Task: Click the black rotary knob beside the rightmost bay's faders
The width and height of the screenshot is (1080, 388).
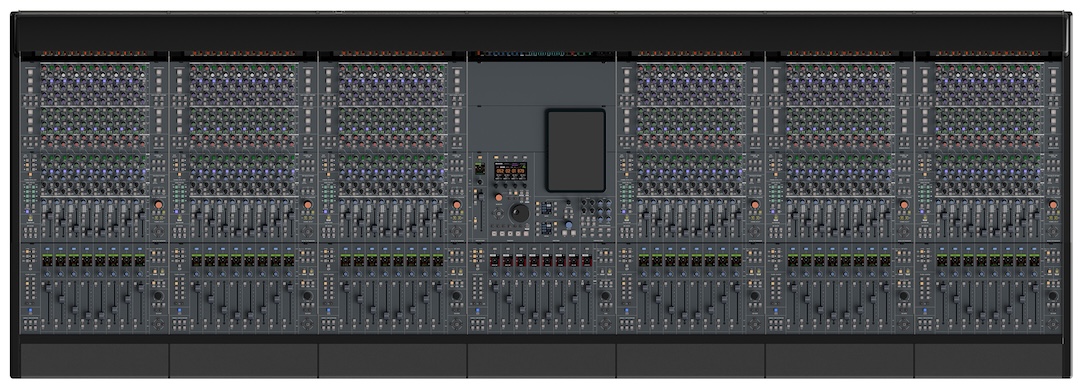Action: [x=1052, y=296]
